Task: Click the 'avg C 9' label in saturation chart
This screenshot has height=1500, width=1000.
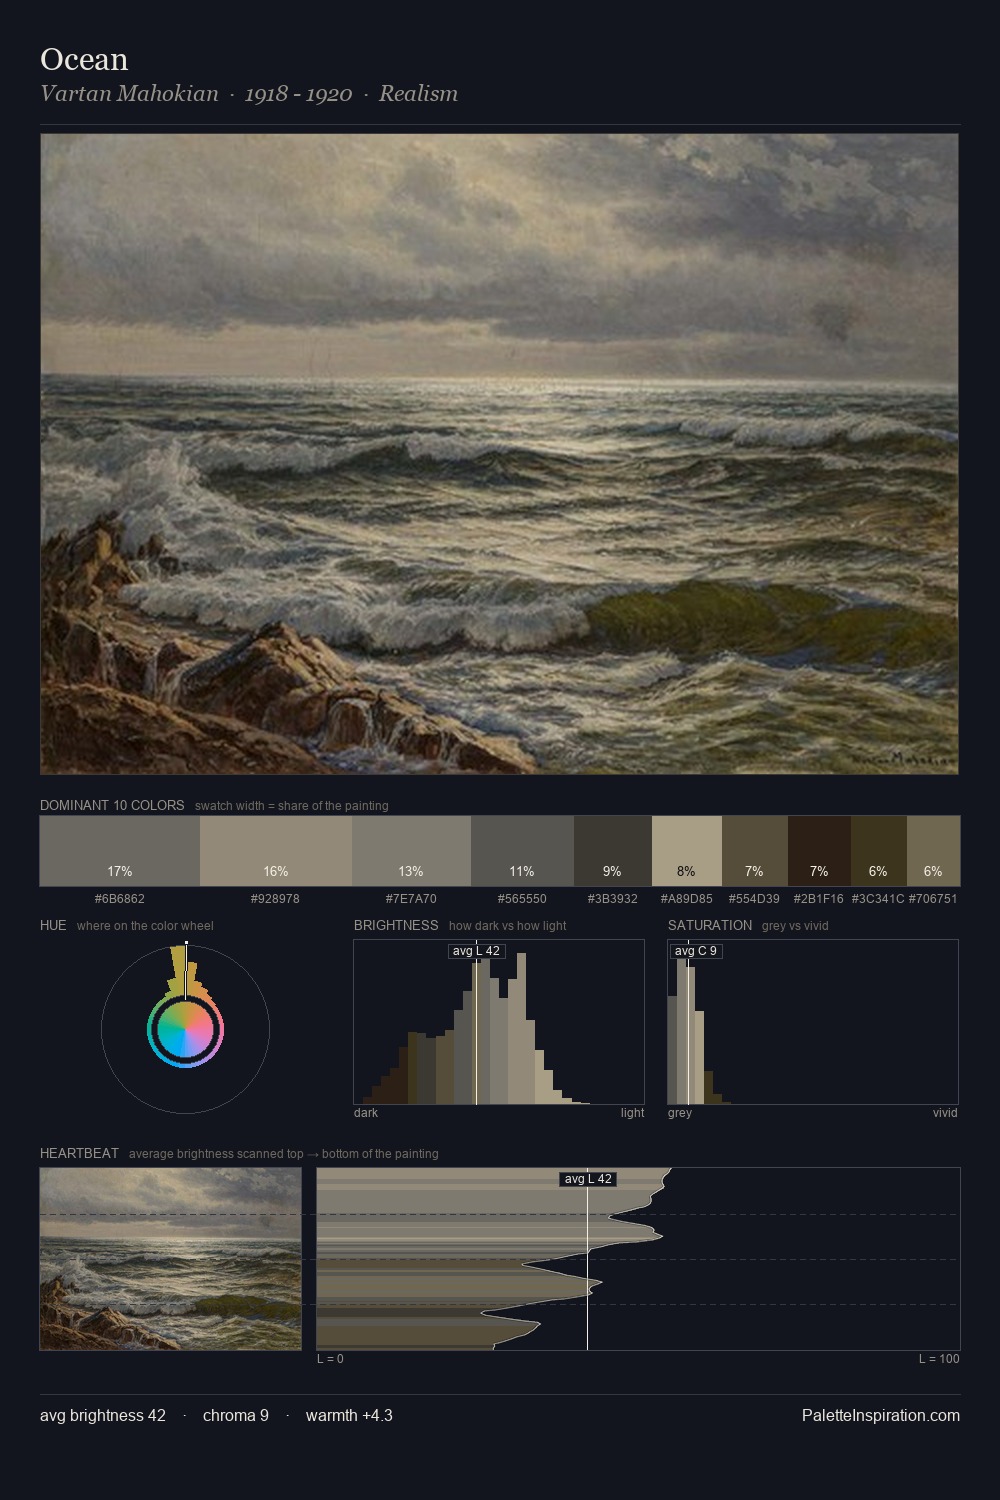Action: pos(695,951)
